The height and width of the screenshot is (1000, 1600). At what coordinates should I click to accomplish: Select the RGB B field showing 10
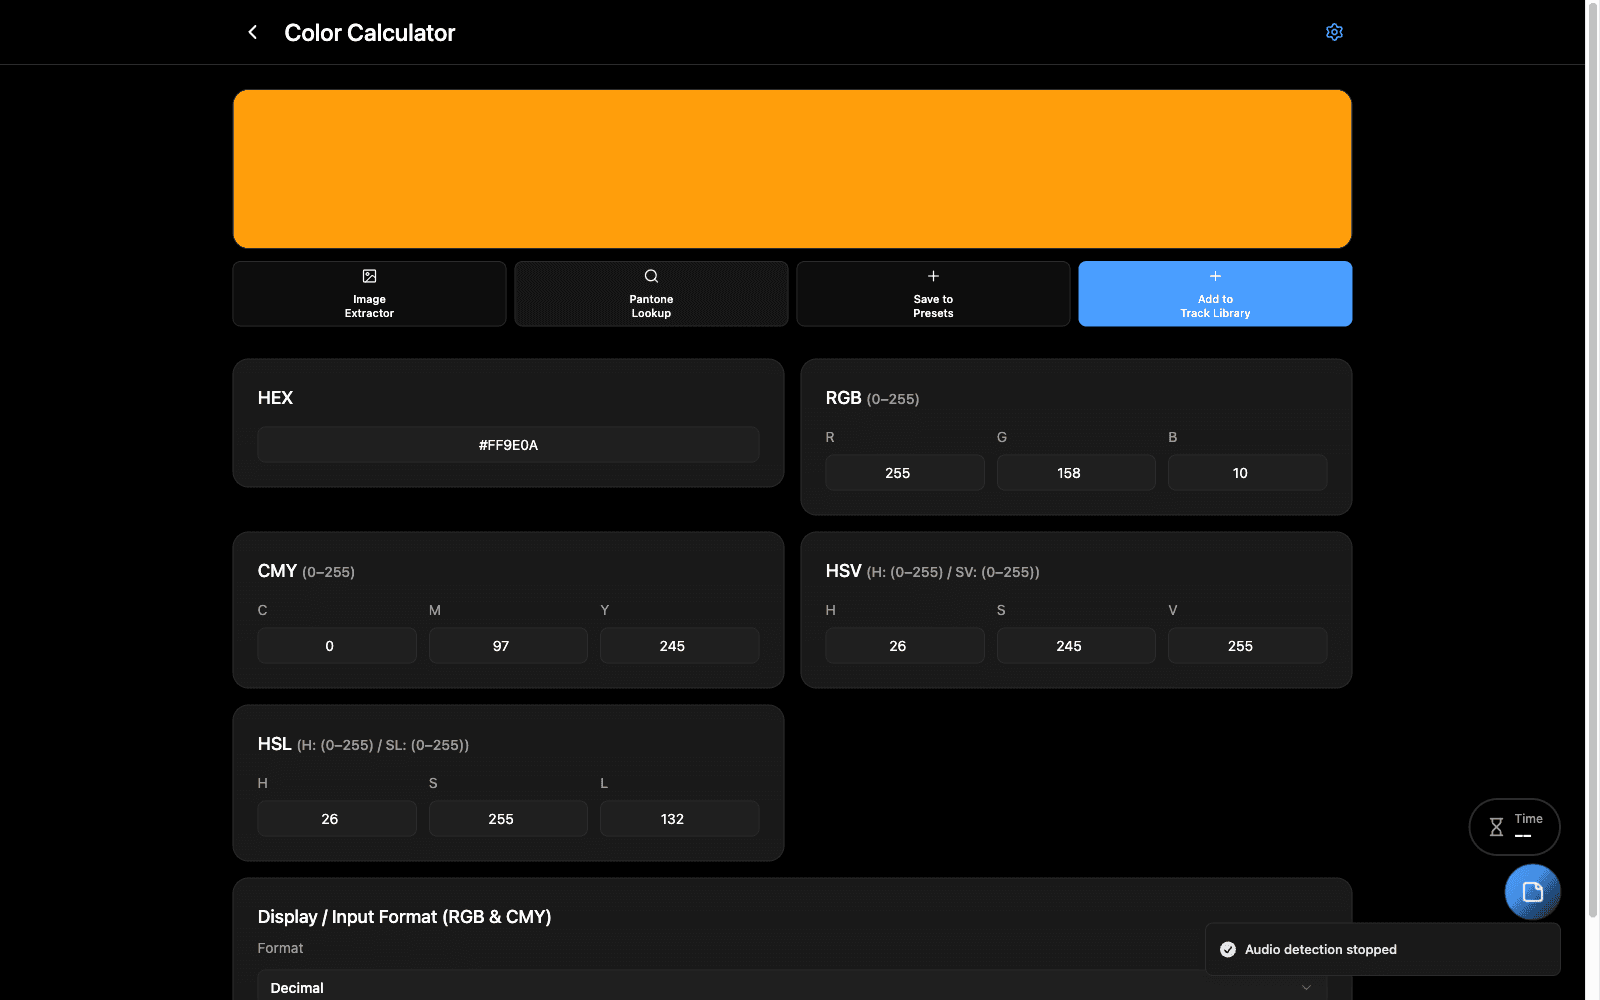coord(1247,473)
